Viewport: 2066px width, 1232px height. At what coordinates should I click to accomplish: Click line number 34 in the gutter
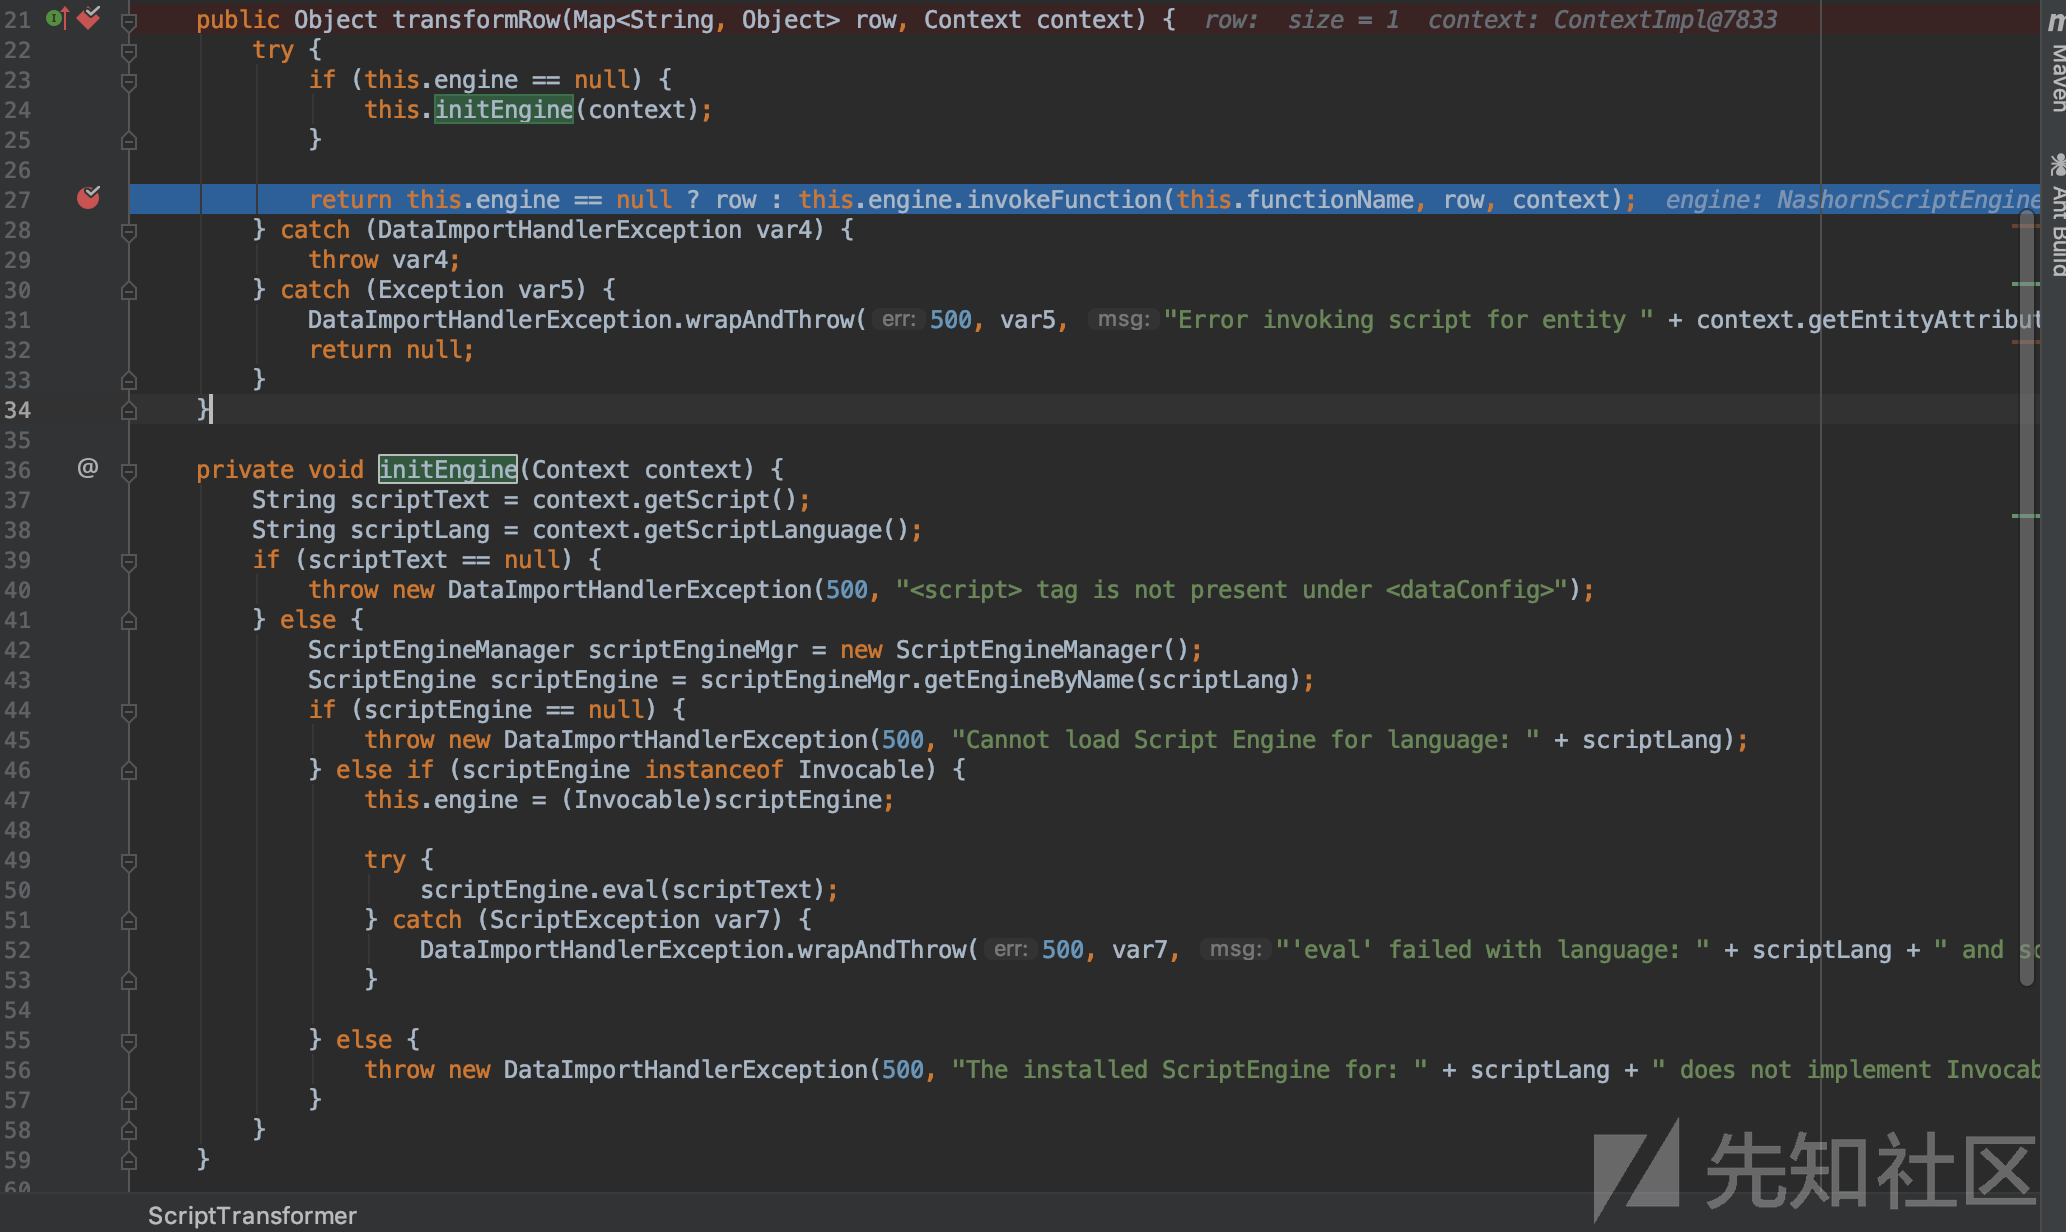18,410
